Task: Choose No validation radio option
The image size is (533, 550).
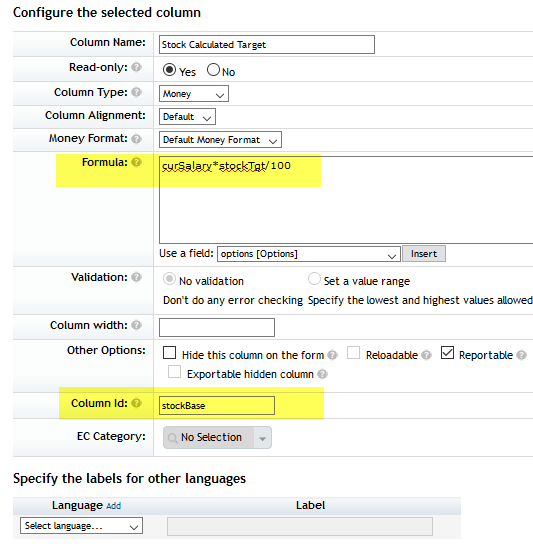Action: coord(169,279)
